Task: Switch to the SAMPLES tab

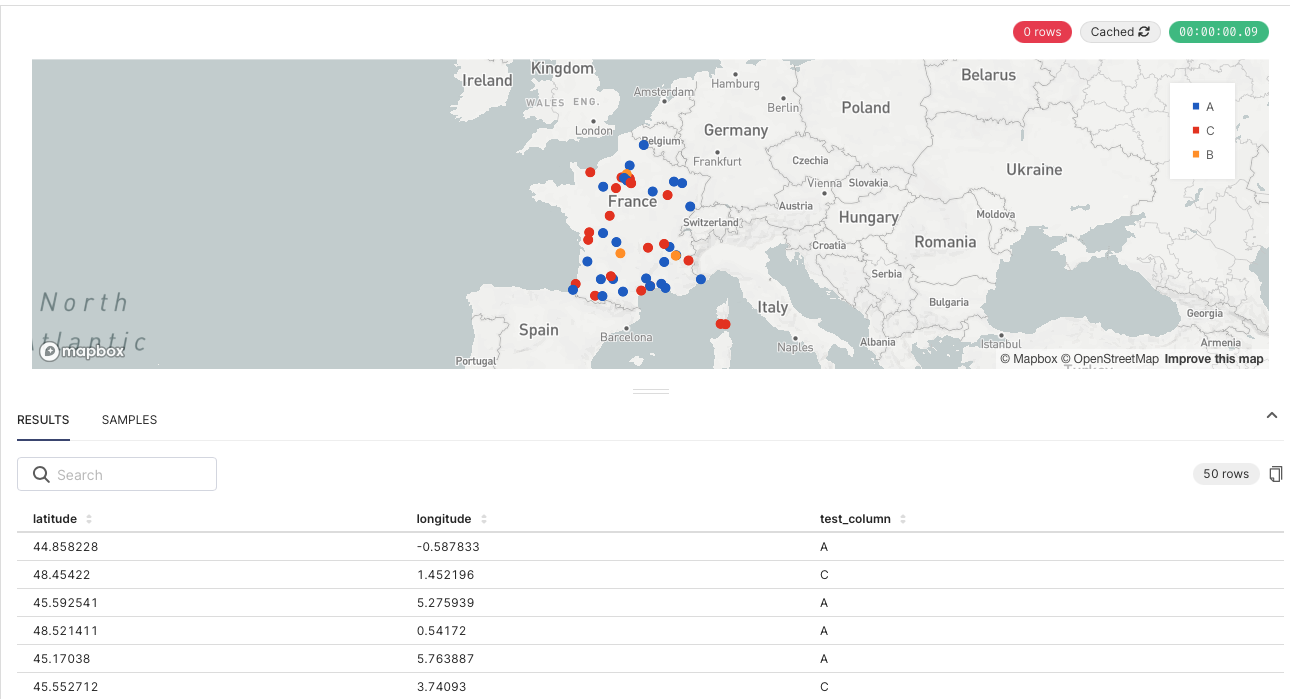Action: coord(129,420)
